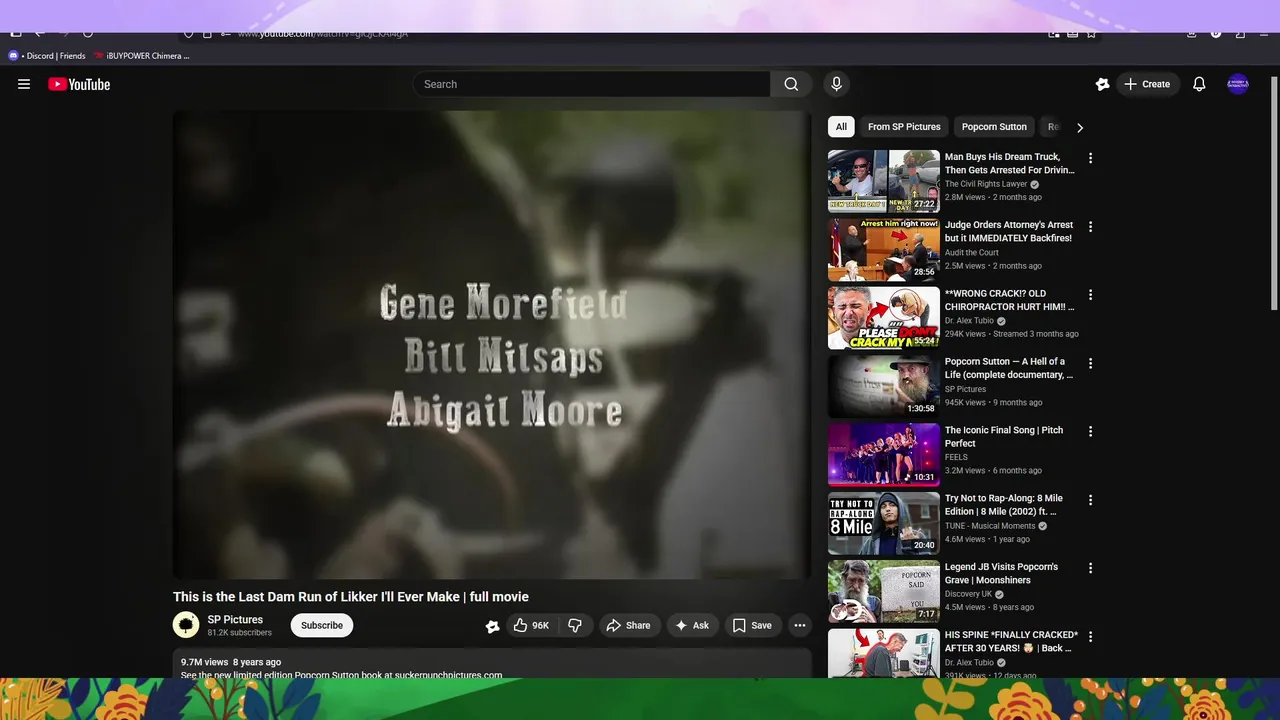
Task: Share this video
Action: coord(628,625)
